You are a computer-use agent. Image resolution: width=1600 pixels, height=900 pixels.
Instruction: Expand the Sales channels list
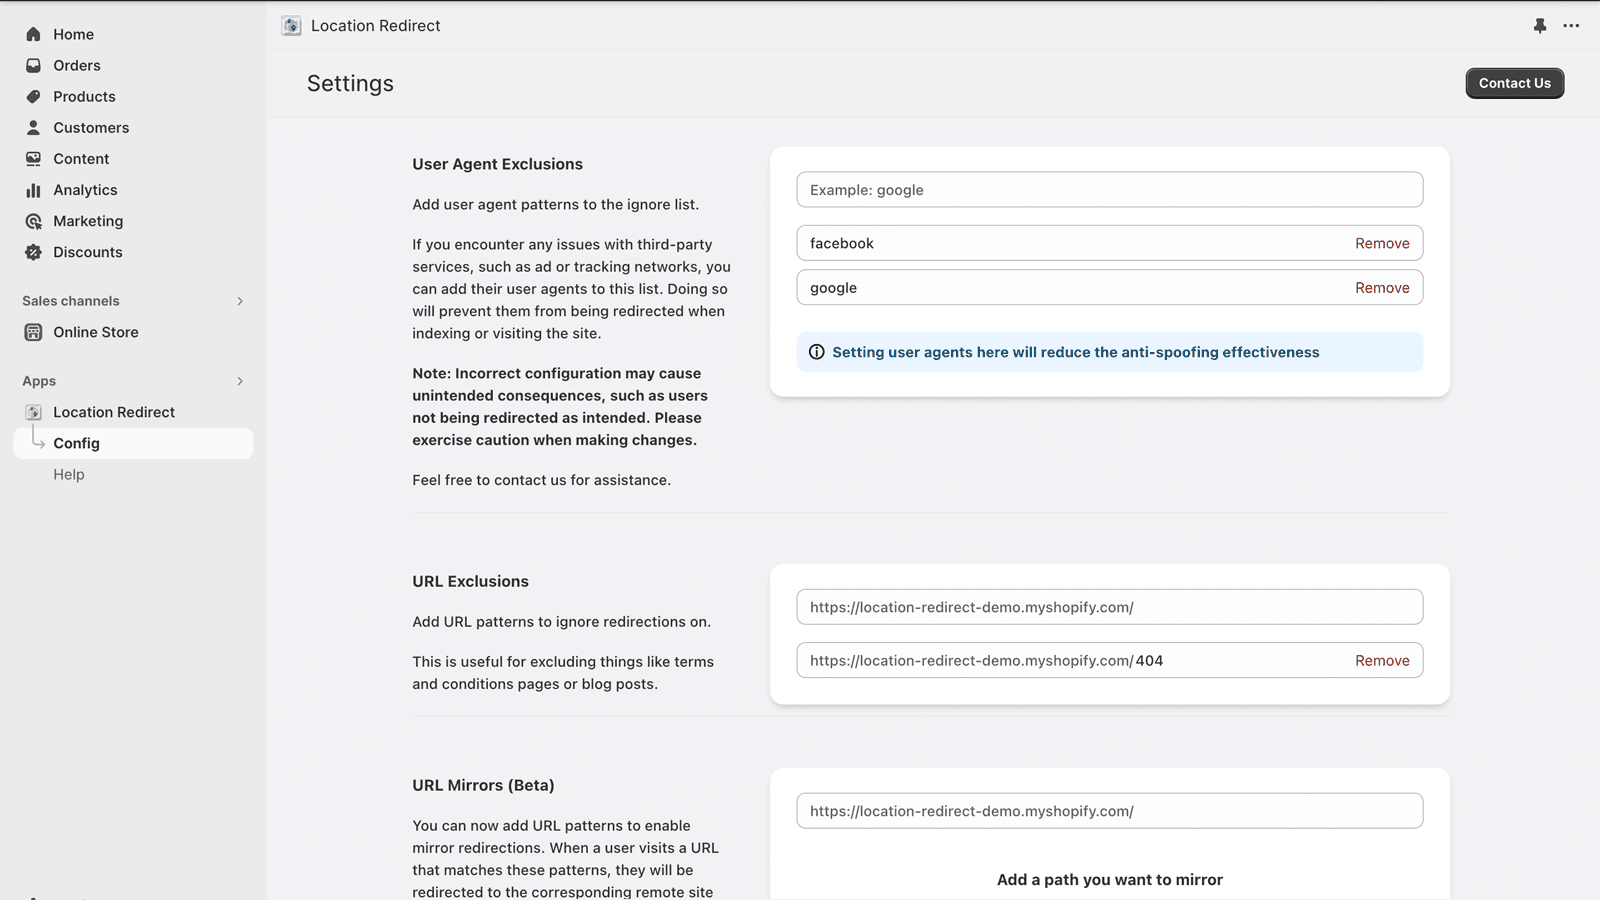tap(239, 300)
